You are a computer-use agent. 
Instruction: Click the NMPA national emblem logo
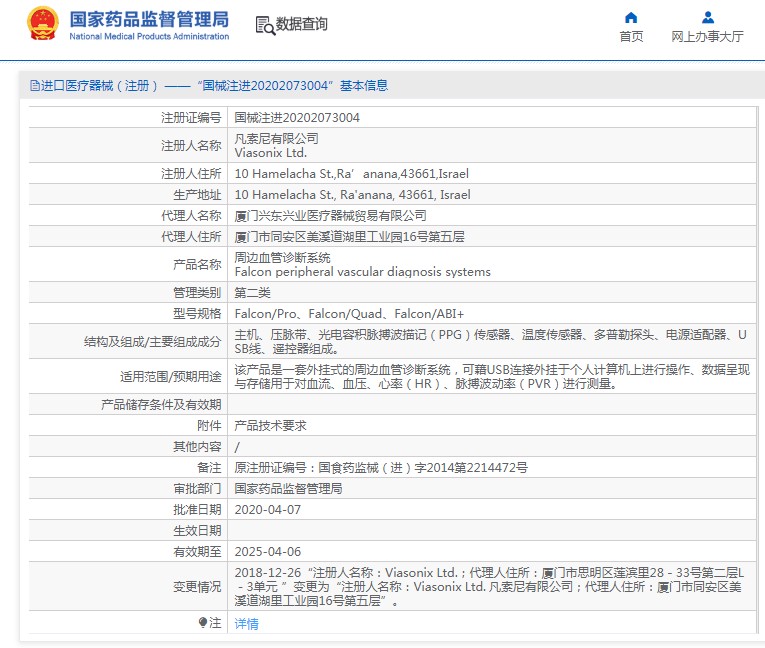click(43, 24)
